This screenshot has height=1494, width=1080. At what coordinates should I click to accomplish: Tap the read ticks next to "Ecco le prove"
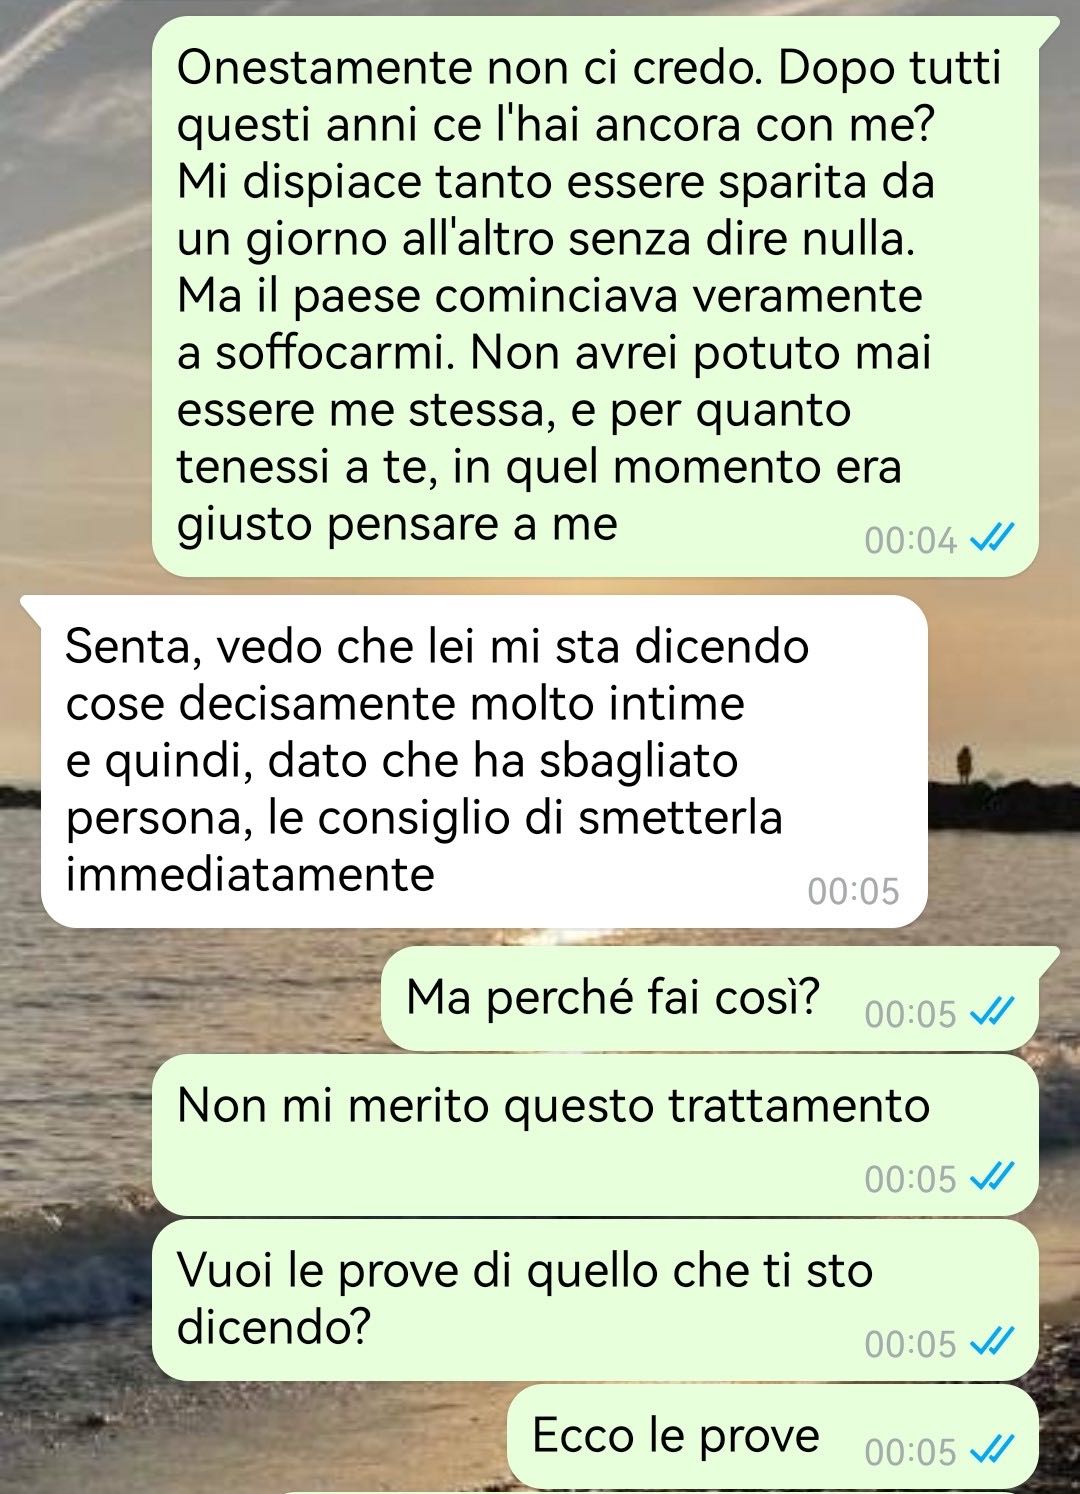992,1451
